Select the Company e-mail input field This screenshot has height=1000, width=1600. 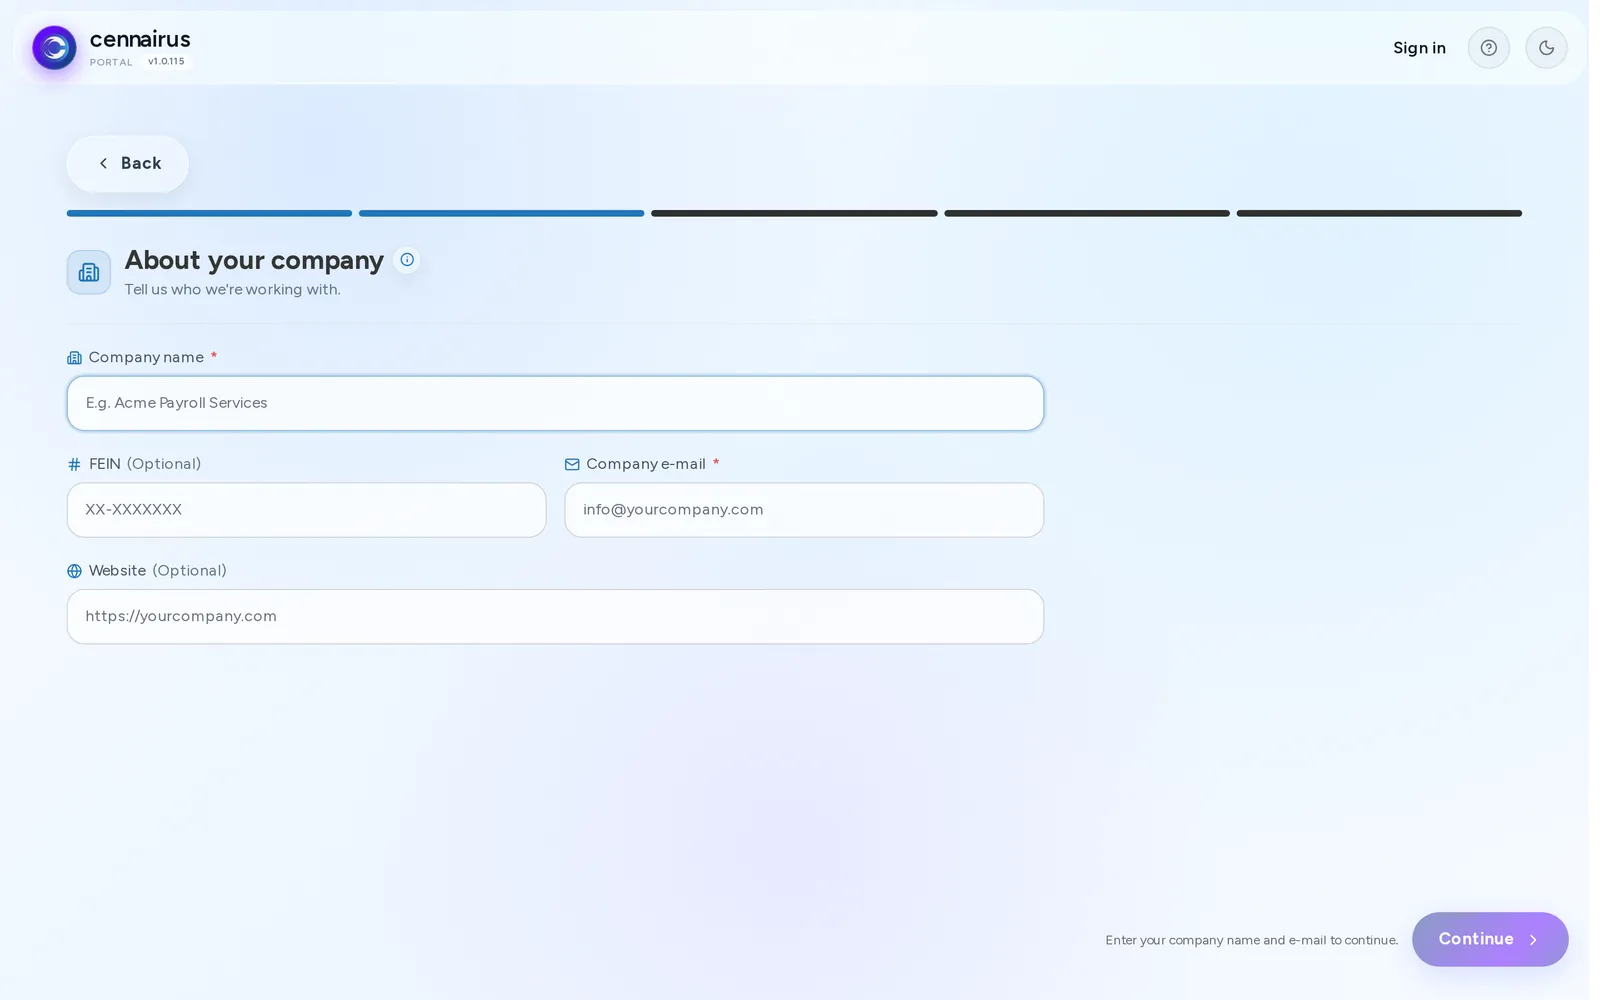[804, 510]
